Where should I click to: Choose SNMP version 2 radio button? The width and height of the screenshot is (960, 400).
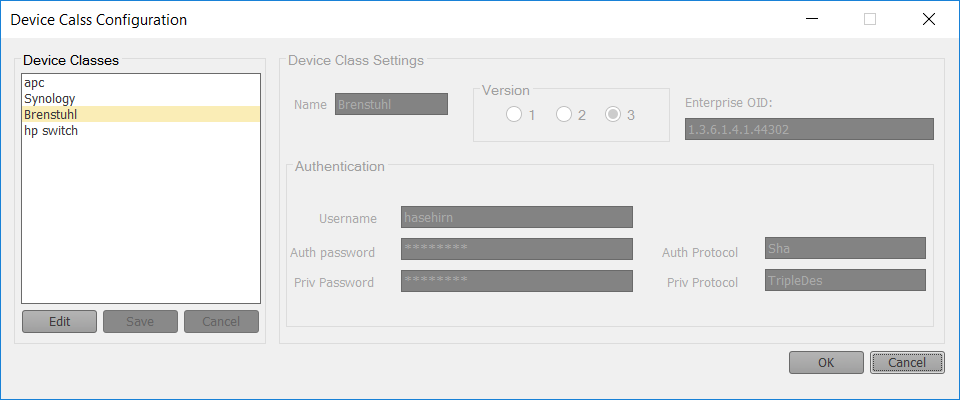[564, 115]
